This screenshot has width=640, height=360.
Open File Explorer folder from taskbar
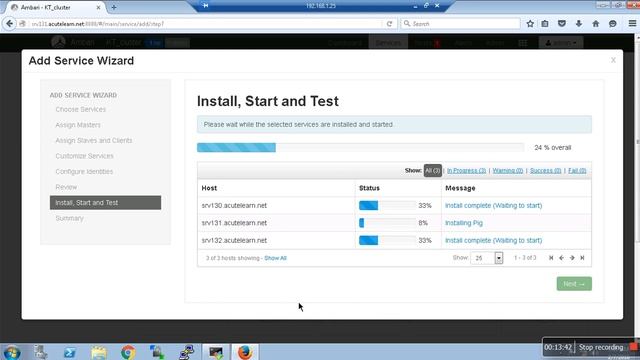99,352
